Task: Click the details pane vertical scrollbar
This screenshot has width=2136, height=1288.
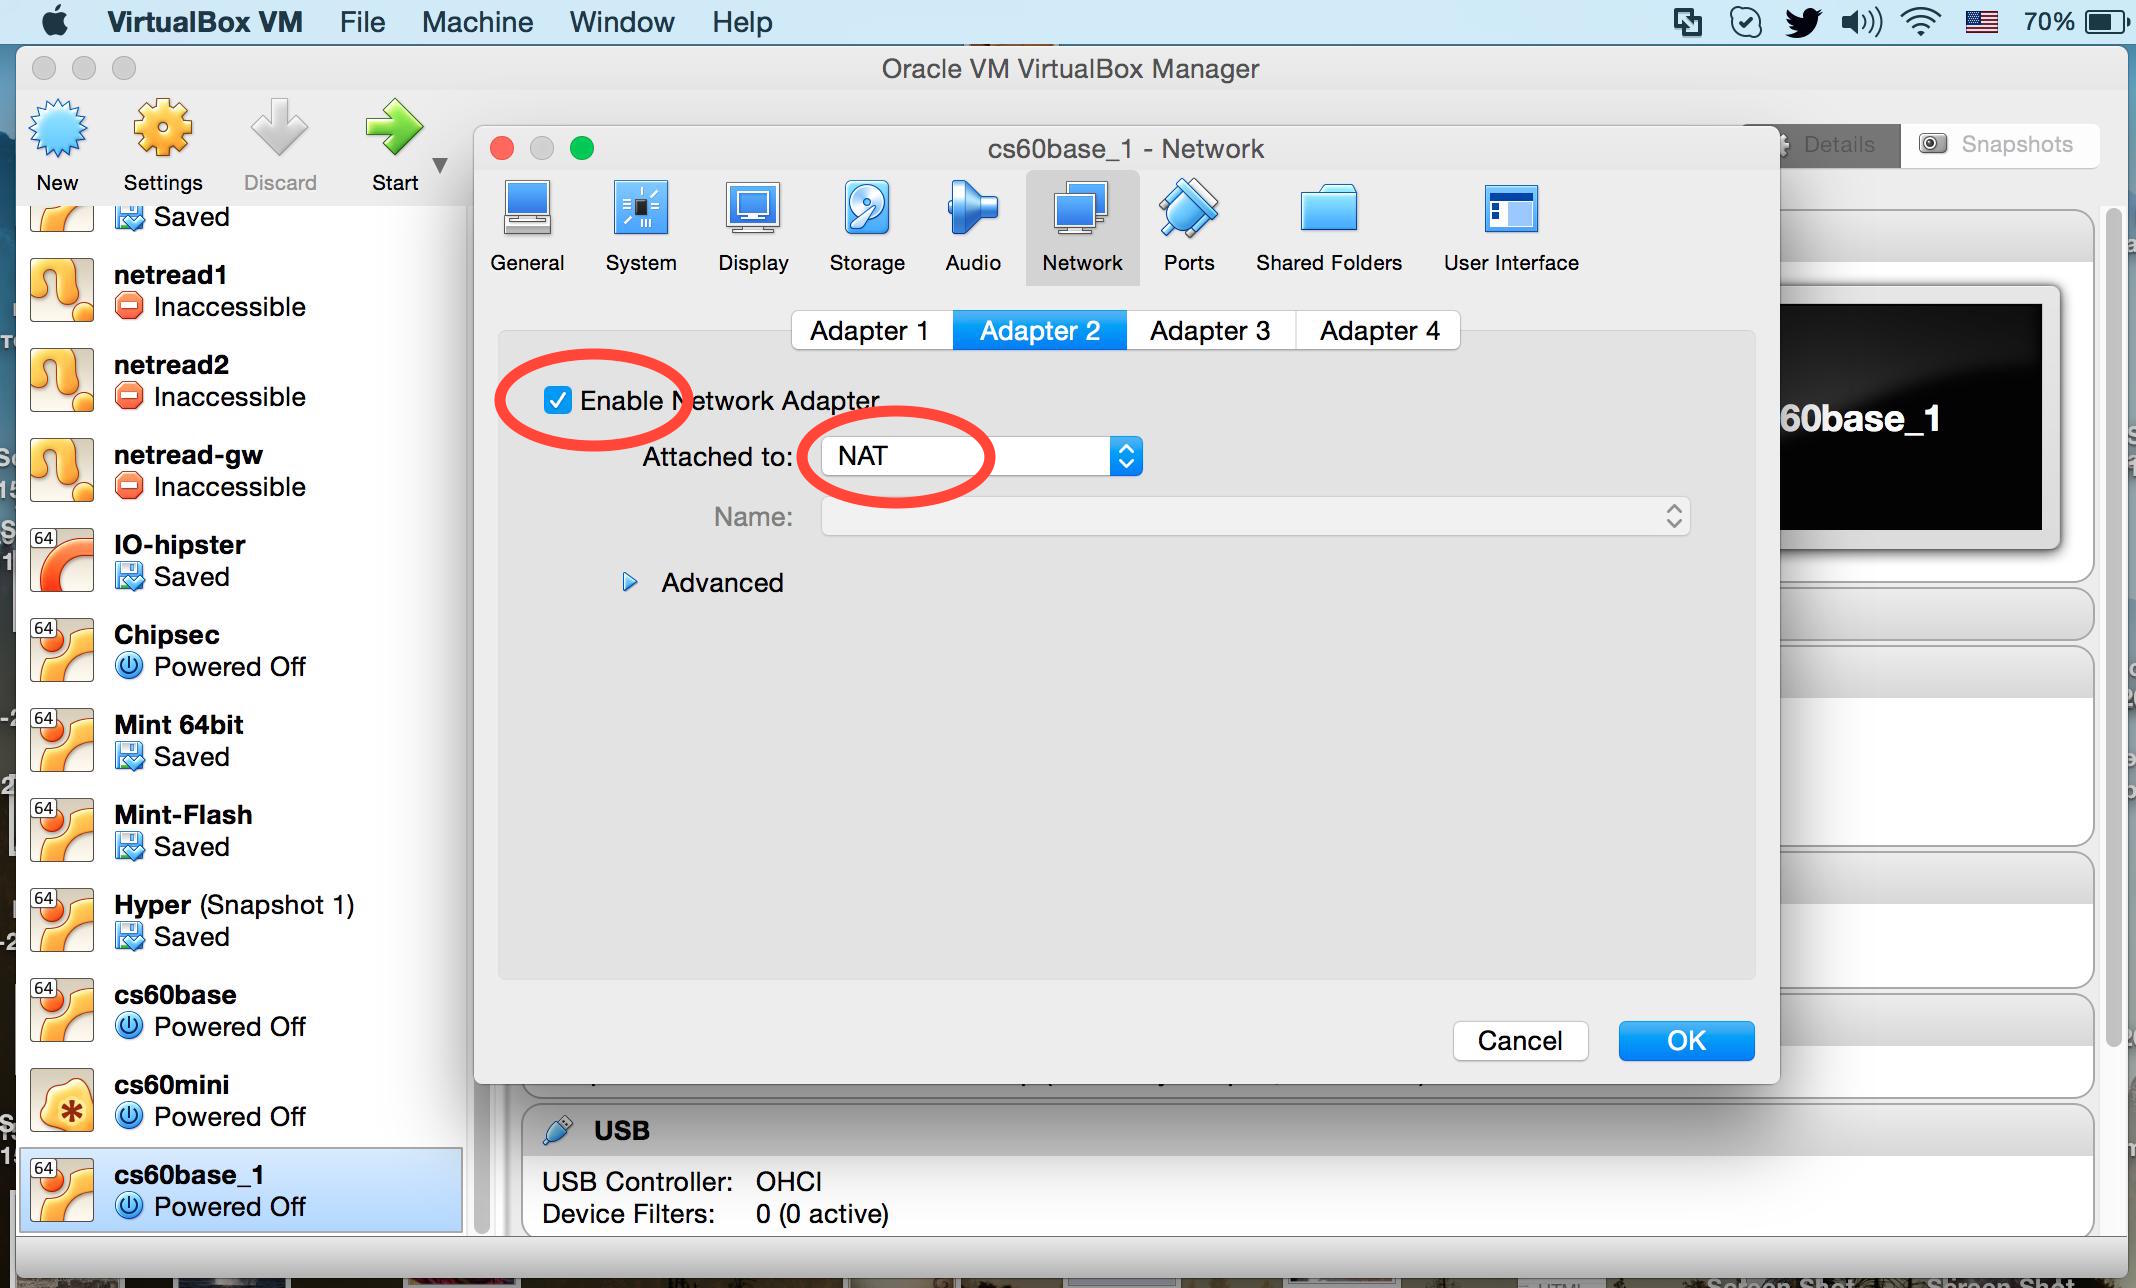Action: 2113,628
